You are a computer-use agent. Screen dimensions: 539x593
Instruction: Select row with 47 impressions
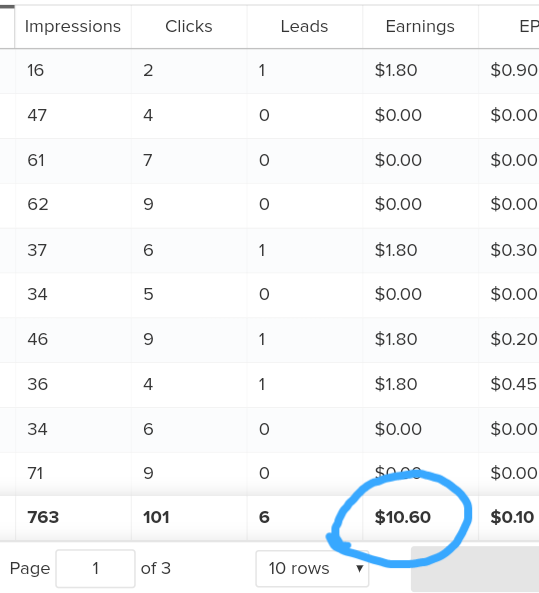click(x=269, y=115)
